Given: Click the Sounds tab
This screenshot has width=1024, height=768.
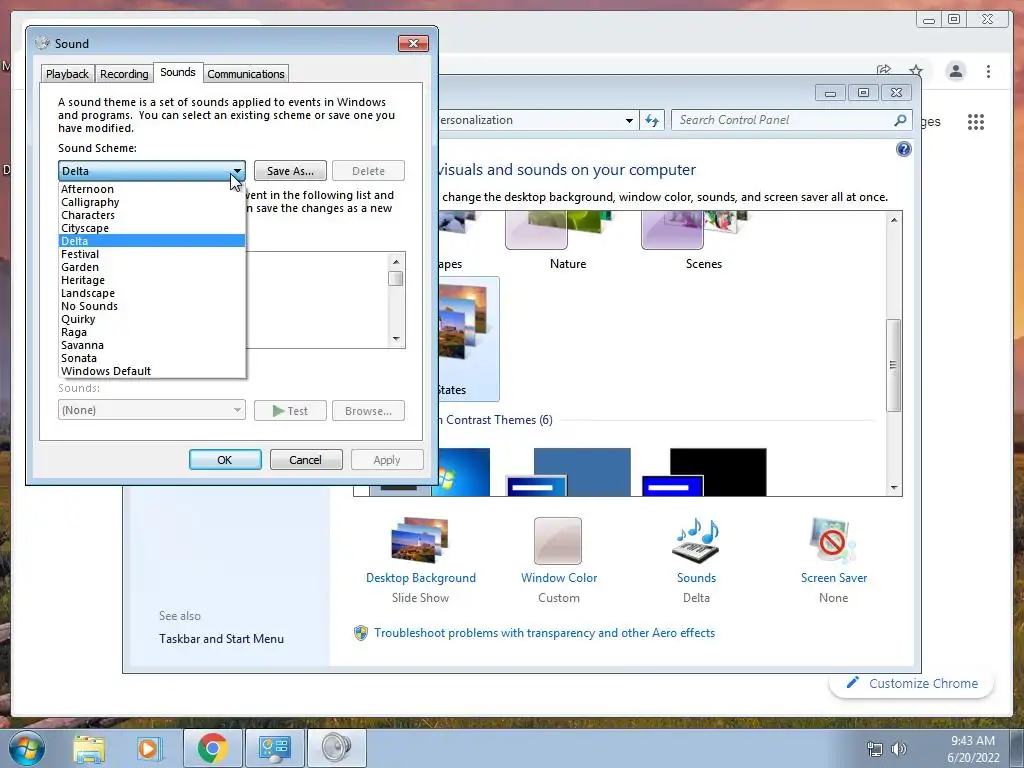Looking at the screenshot, I should (x=178, y=72).
